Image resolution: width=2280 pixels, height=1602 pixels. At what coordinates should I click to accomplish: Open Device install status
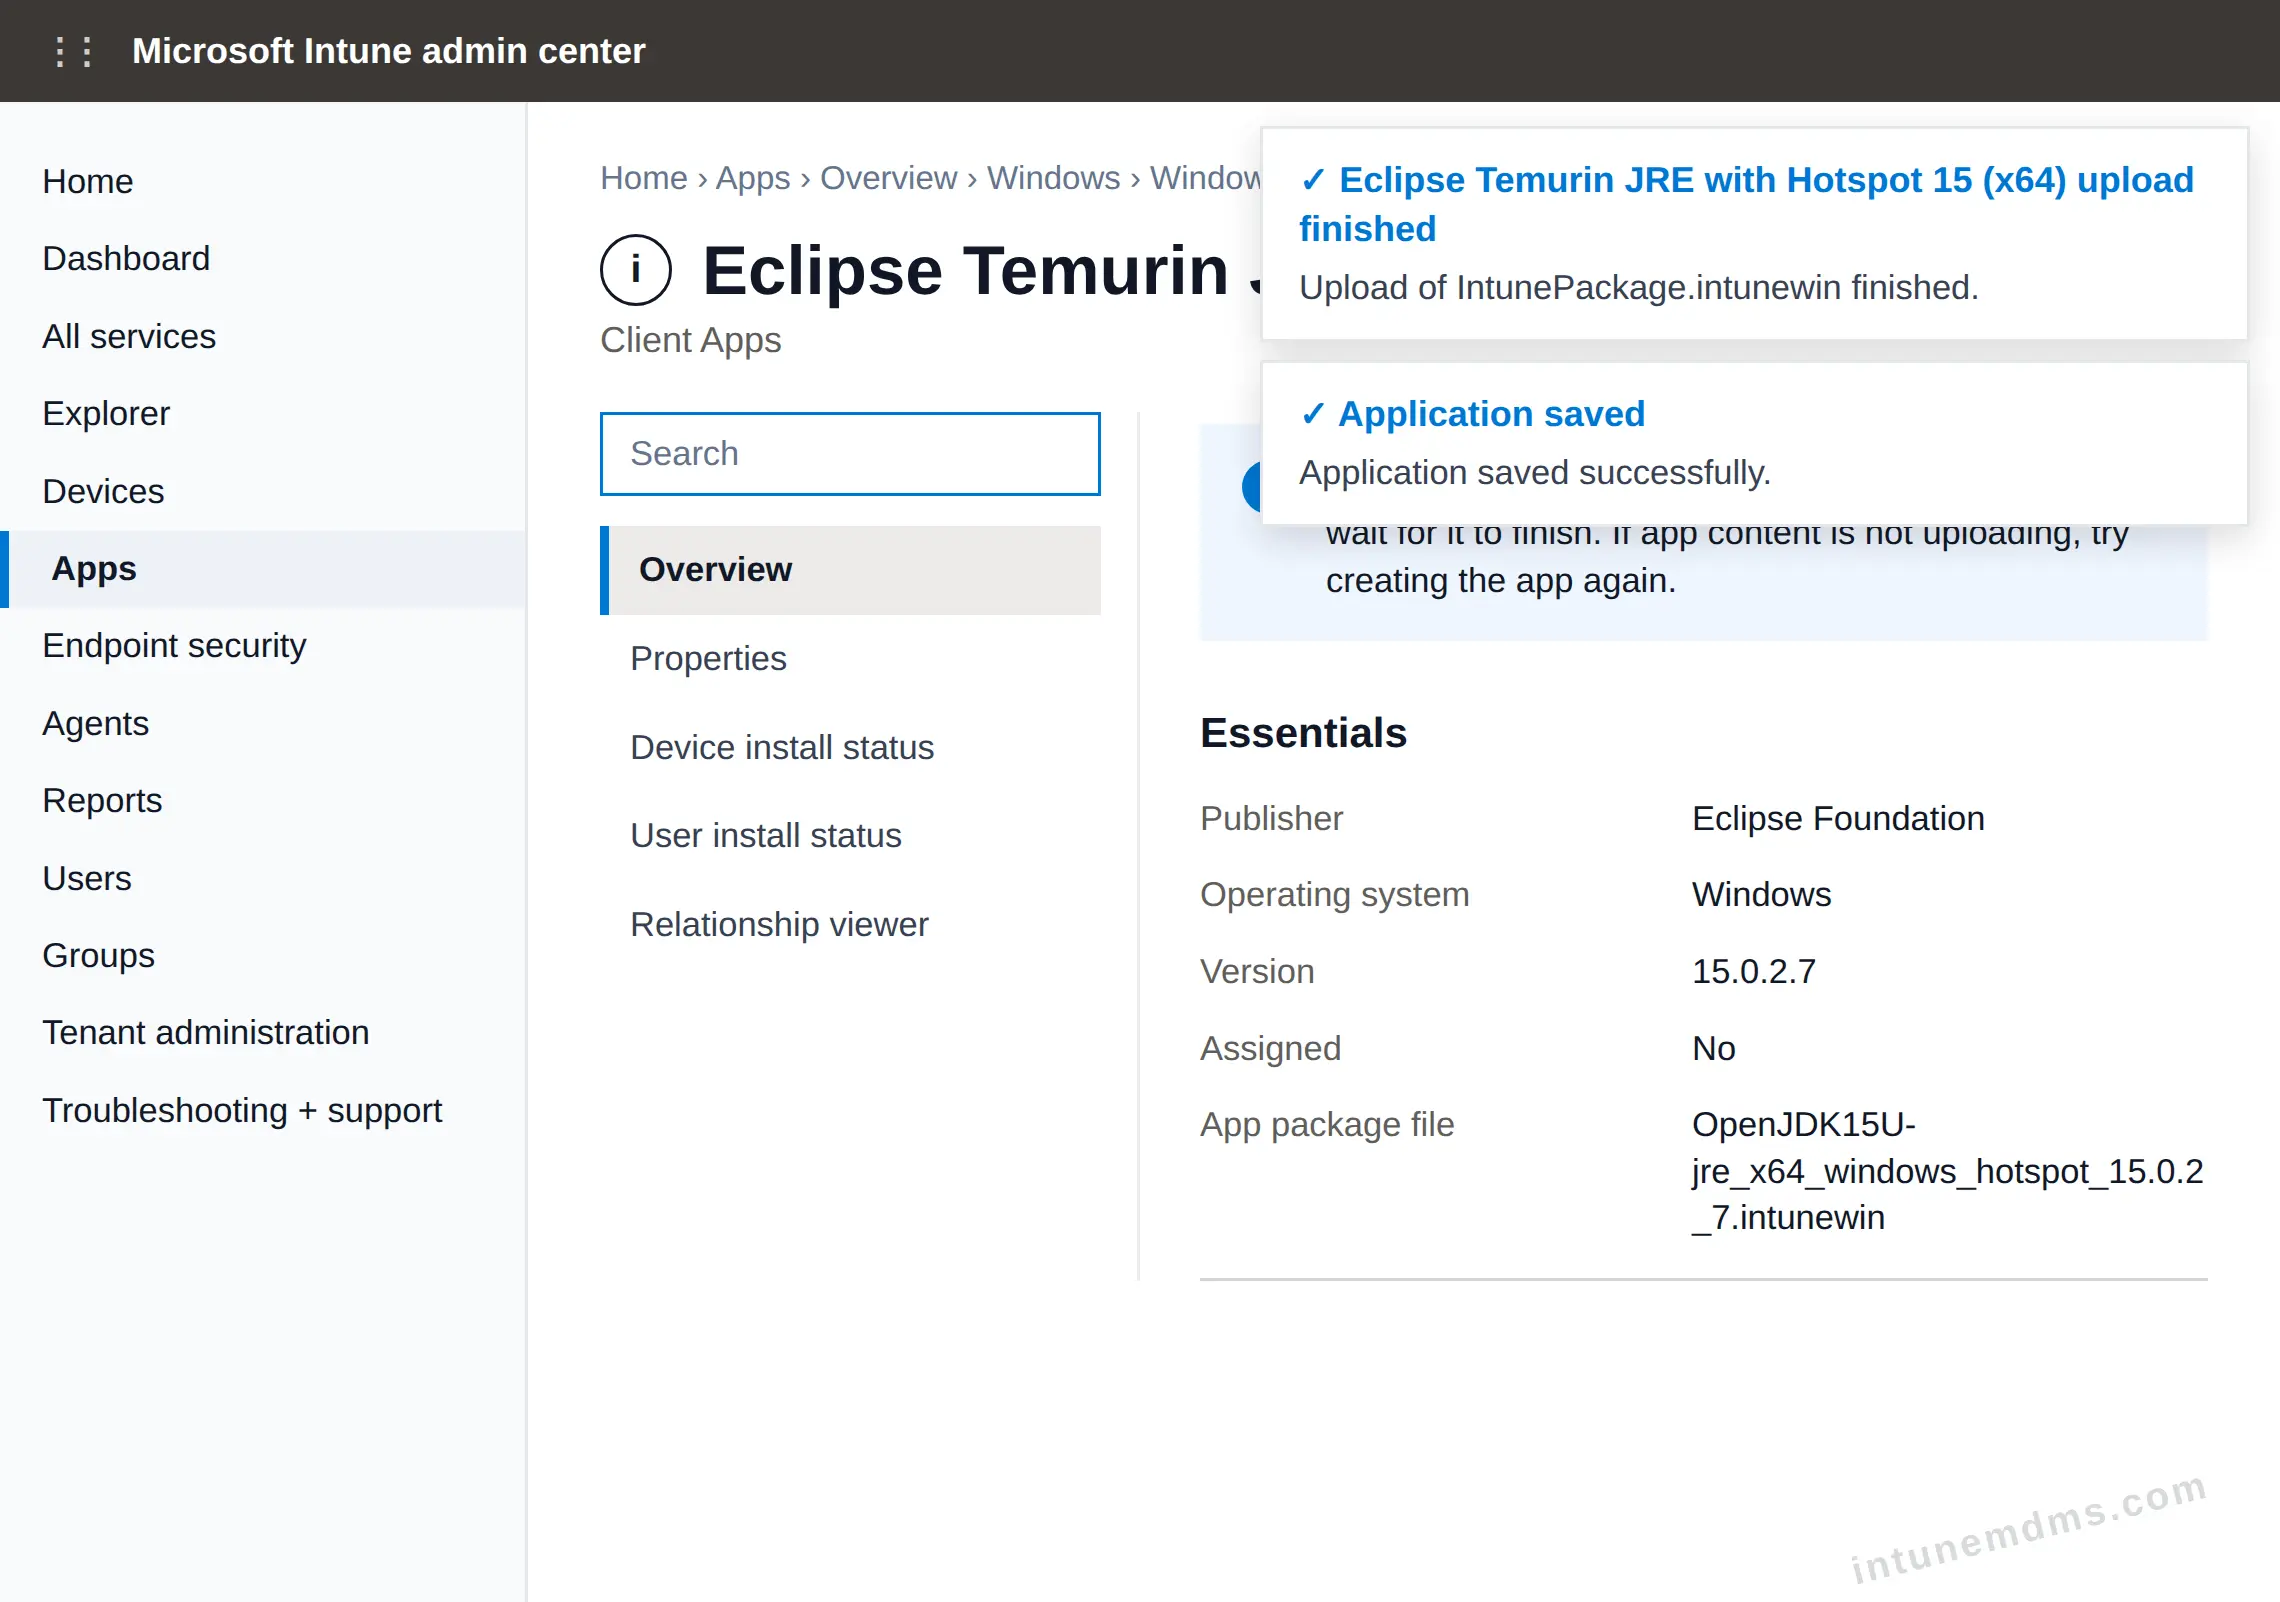(782, 747)
